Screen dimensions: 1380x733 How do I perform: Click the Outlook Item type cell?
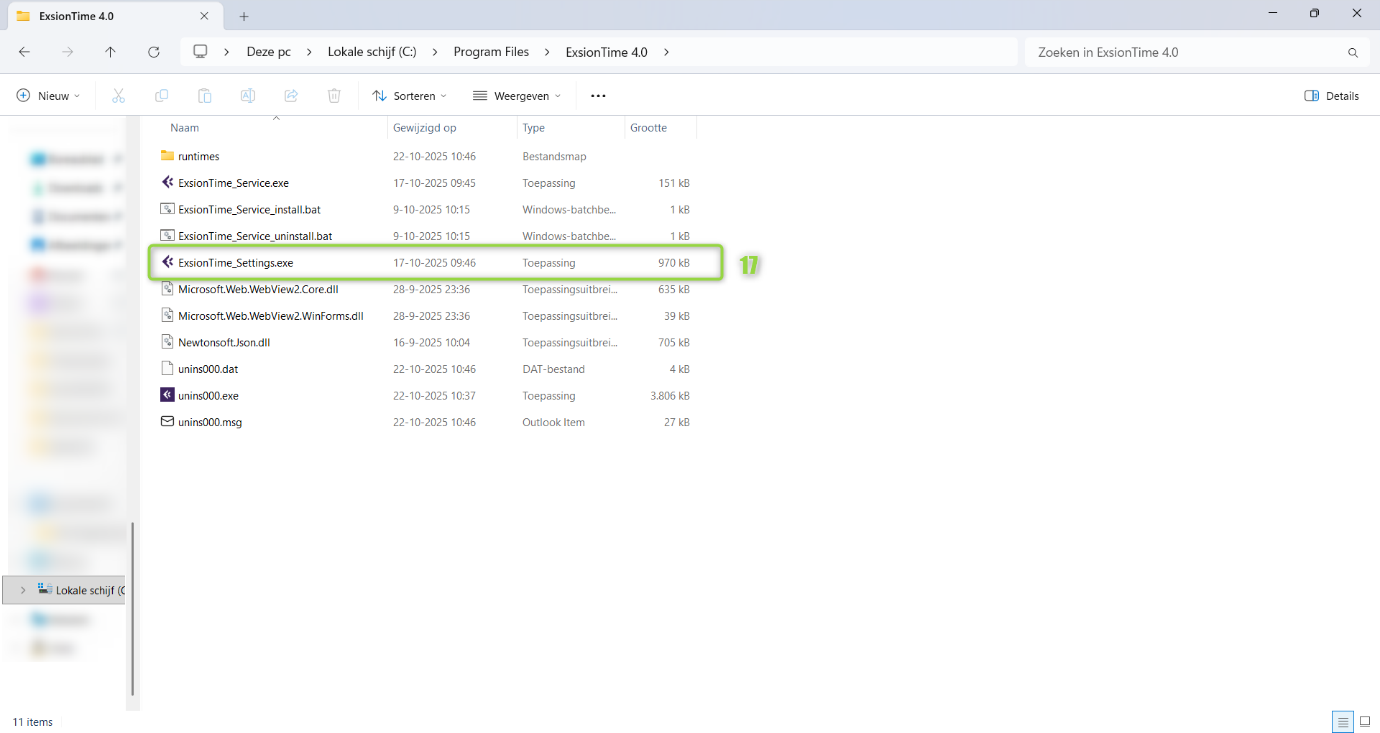[x=553, y=422]
